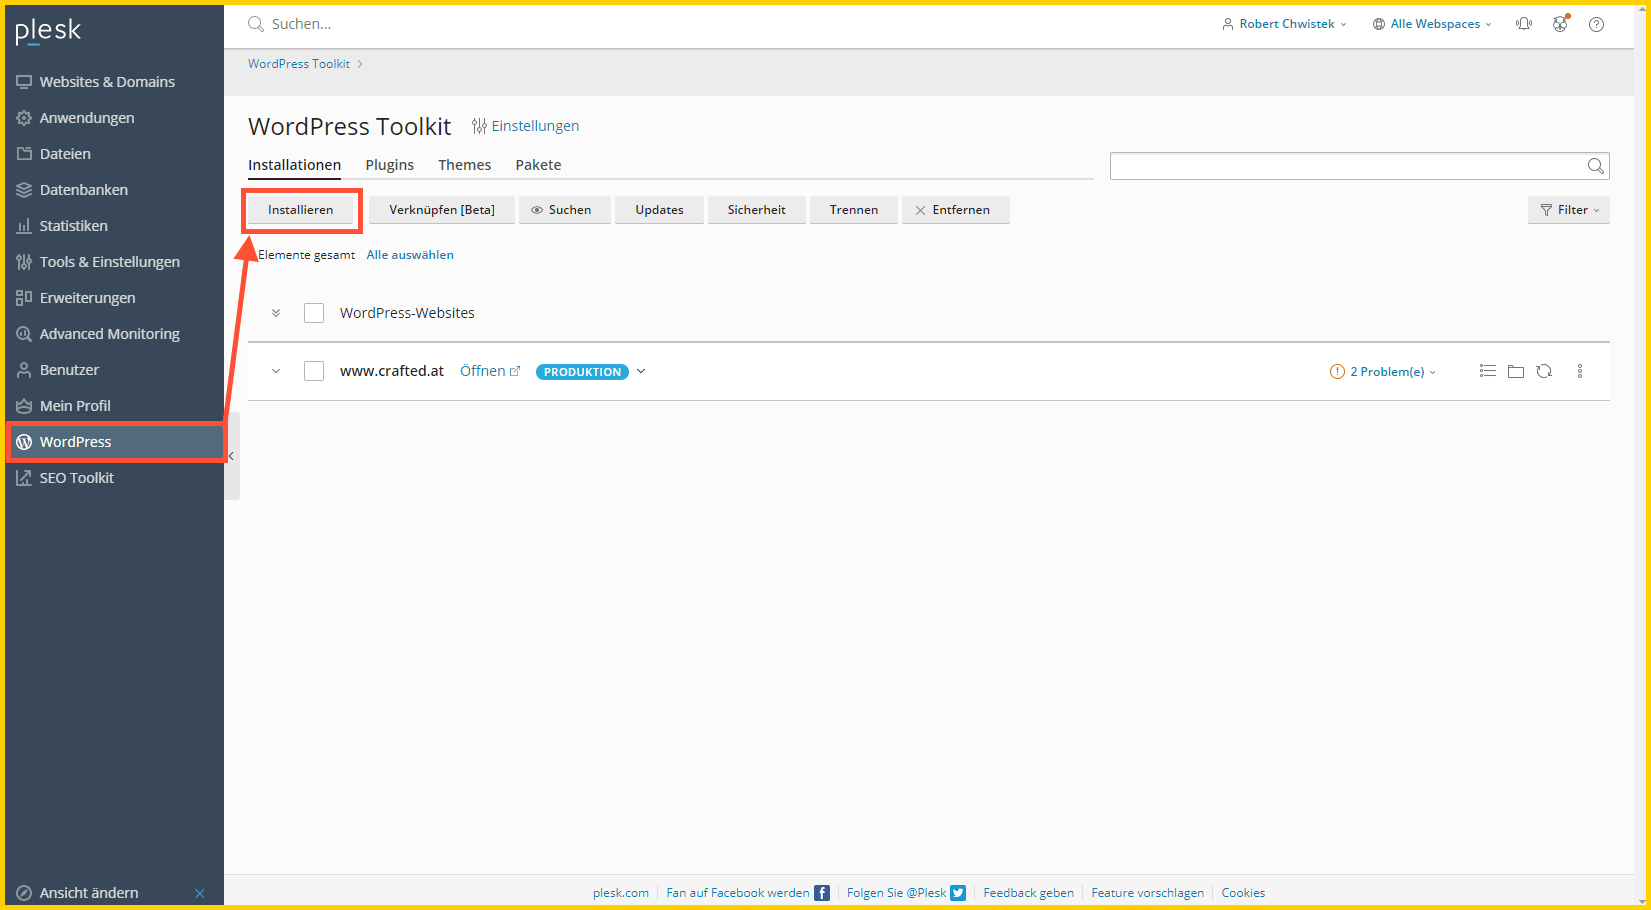Click Ansicht ändern at sidebar bottom
This screenshot has height=910, width=1651.
tap(89, 893)
